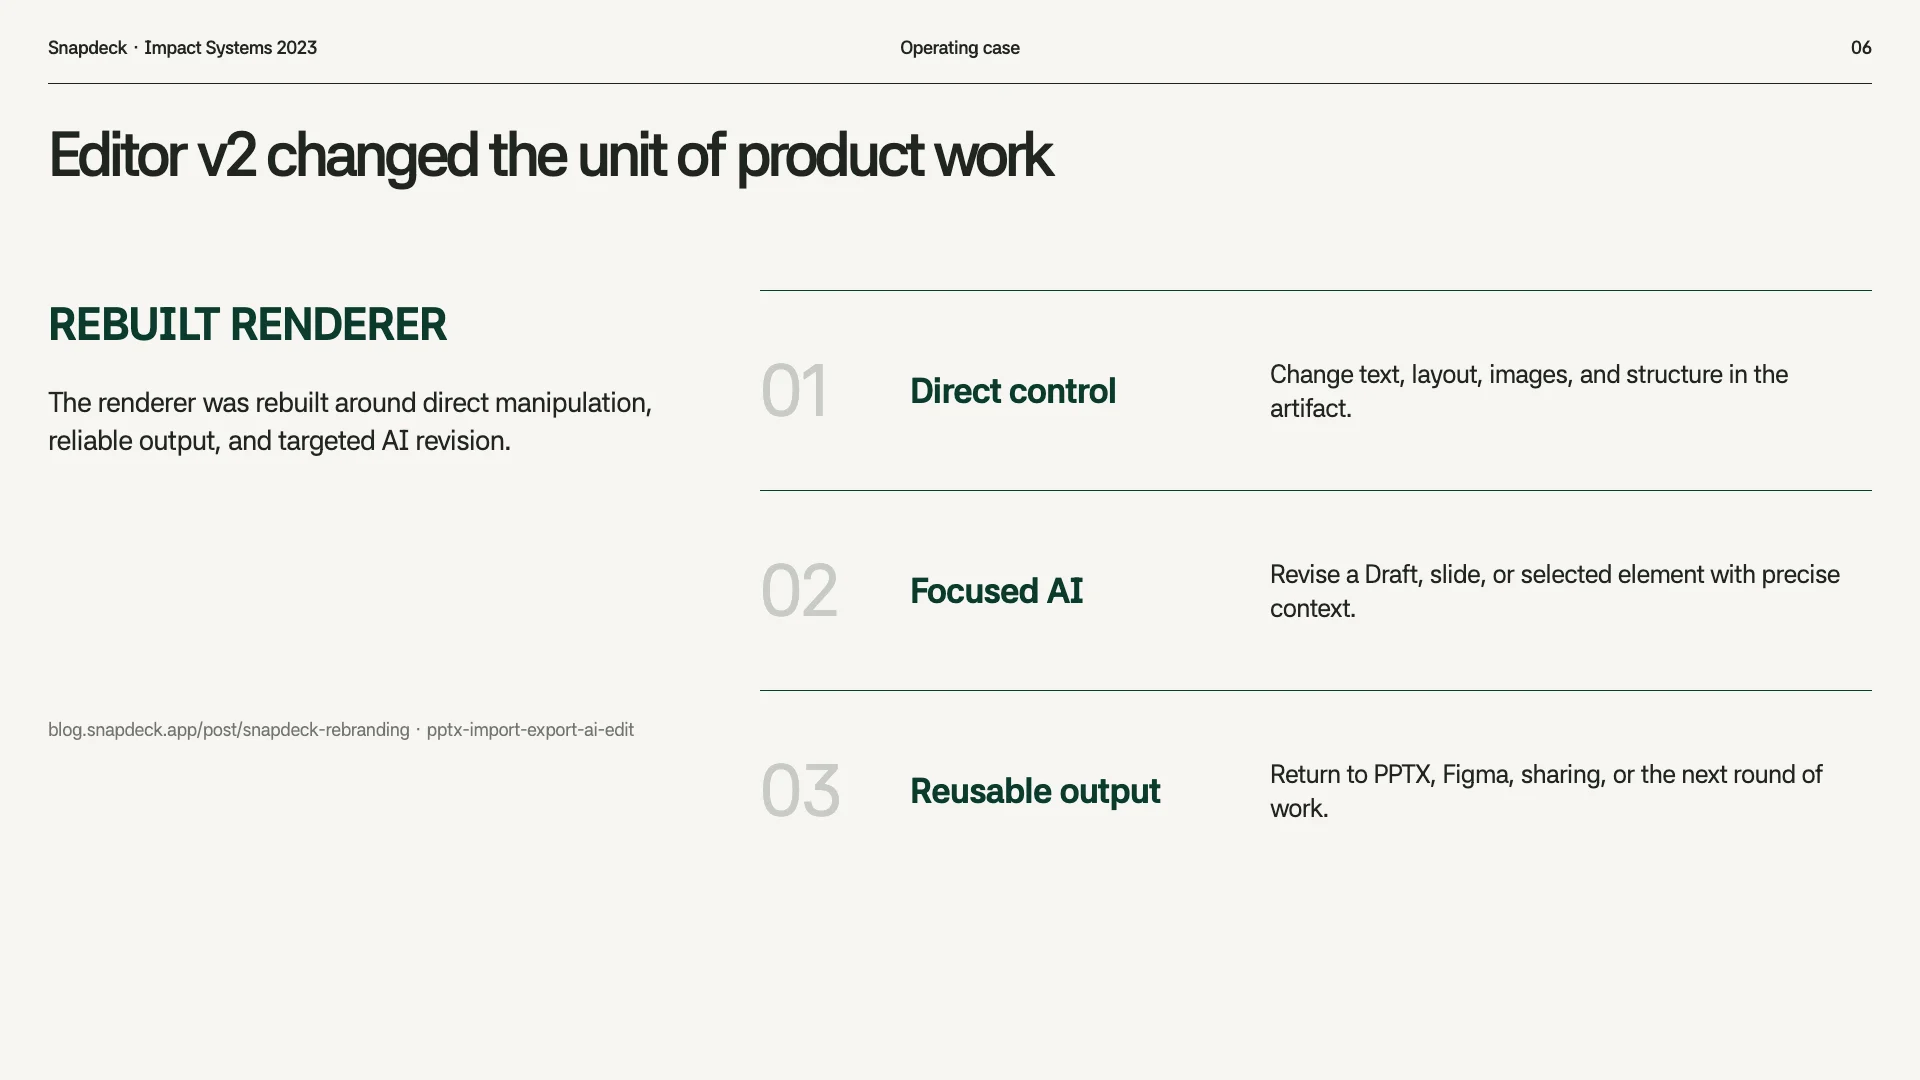Open the blog.snapdeck.app/post/snapdeck-rebranding source link
This screenshot has height=1080, width=1920.
click(x=229, y=730)
